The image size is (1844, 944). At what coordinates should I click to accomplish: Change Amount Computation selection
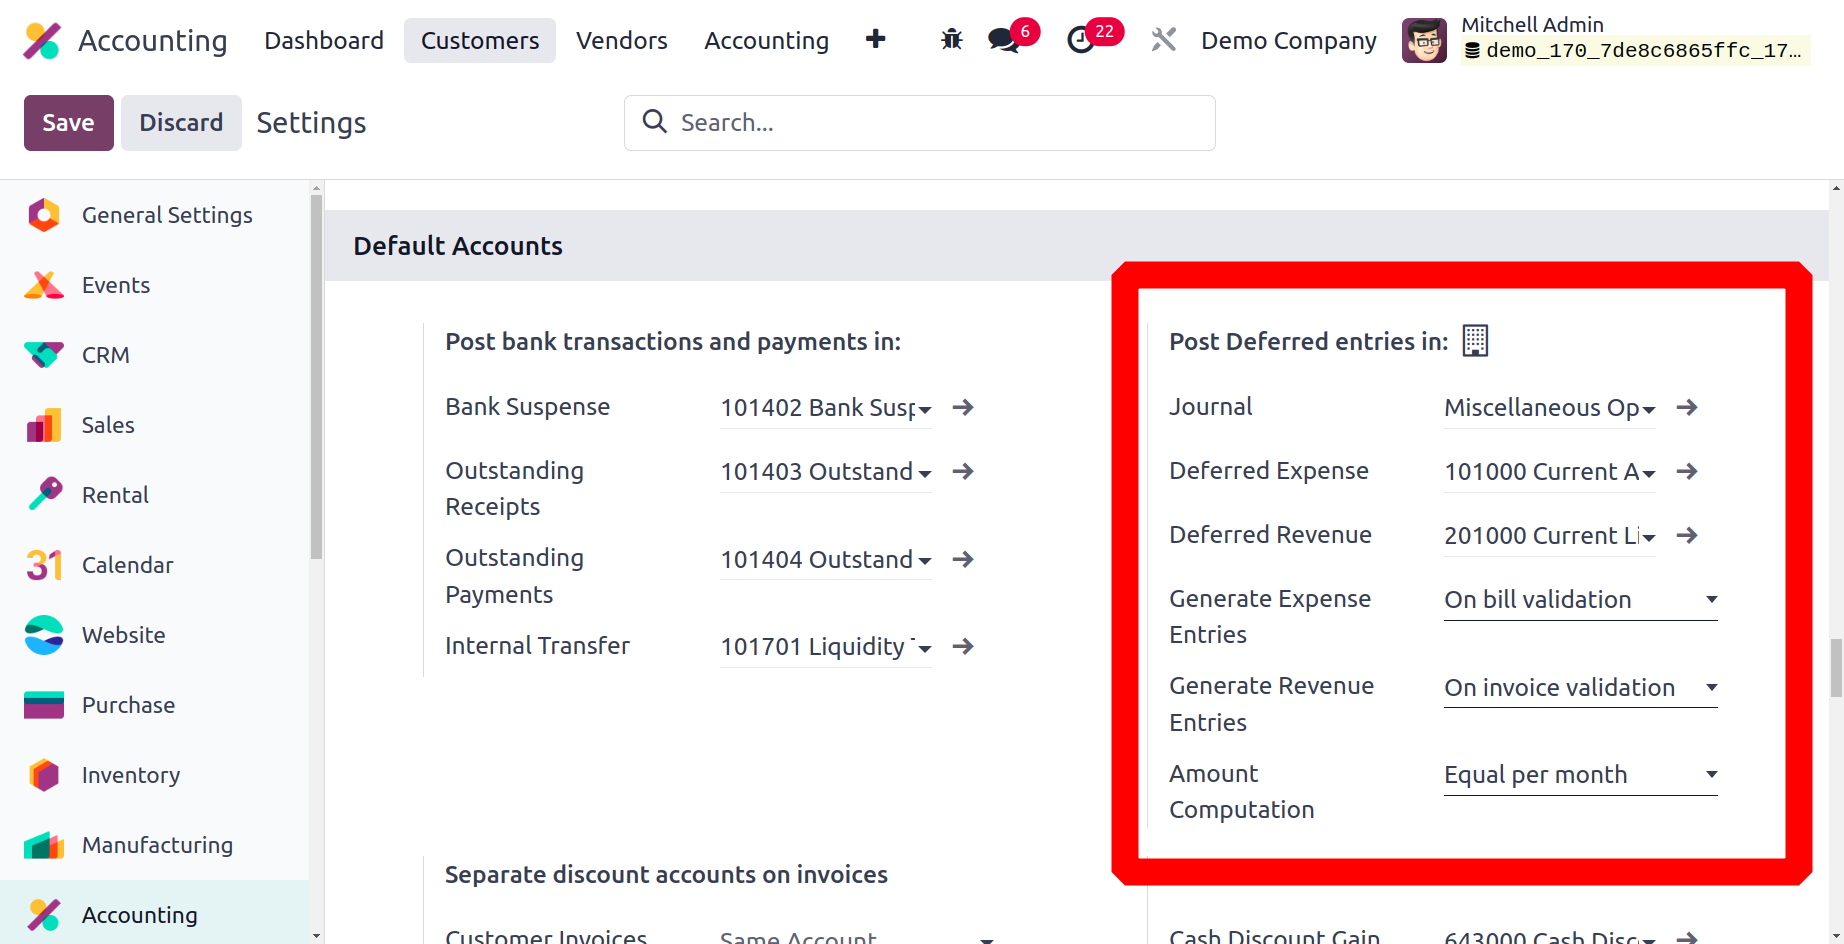(1581, 775)
